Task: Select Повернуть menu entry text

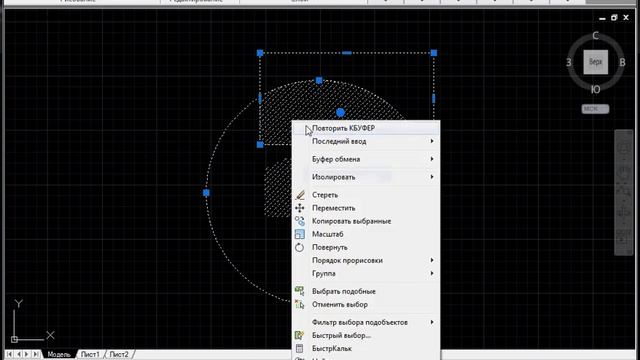Action: (x=329, y=247)
